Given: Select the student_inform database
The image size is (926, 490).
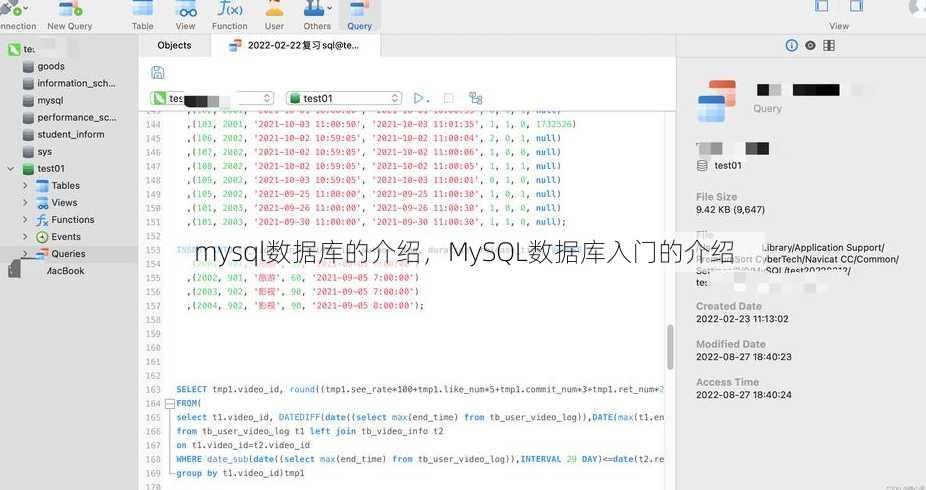Looking at the screenshot, I should (x=71, y=135).
